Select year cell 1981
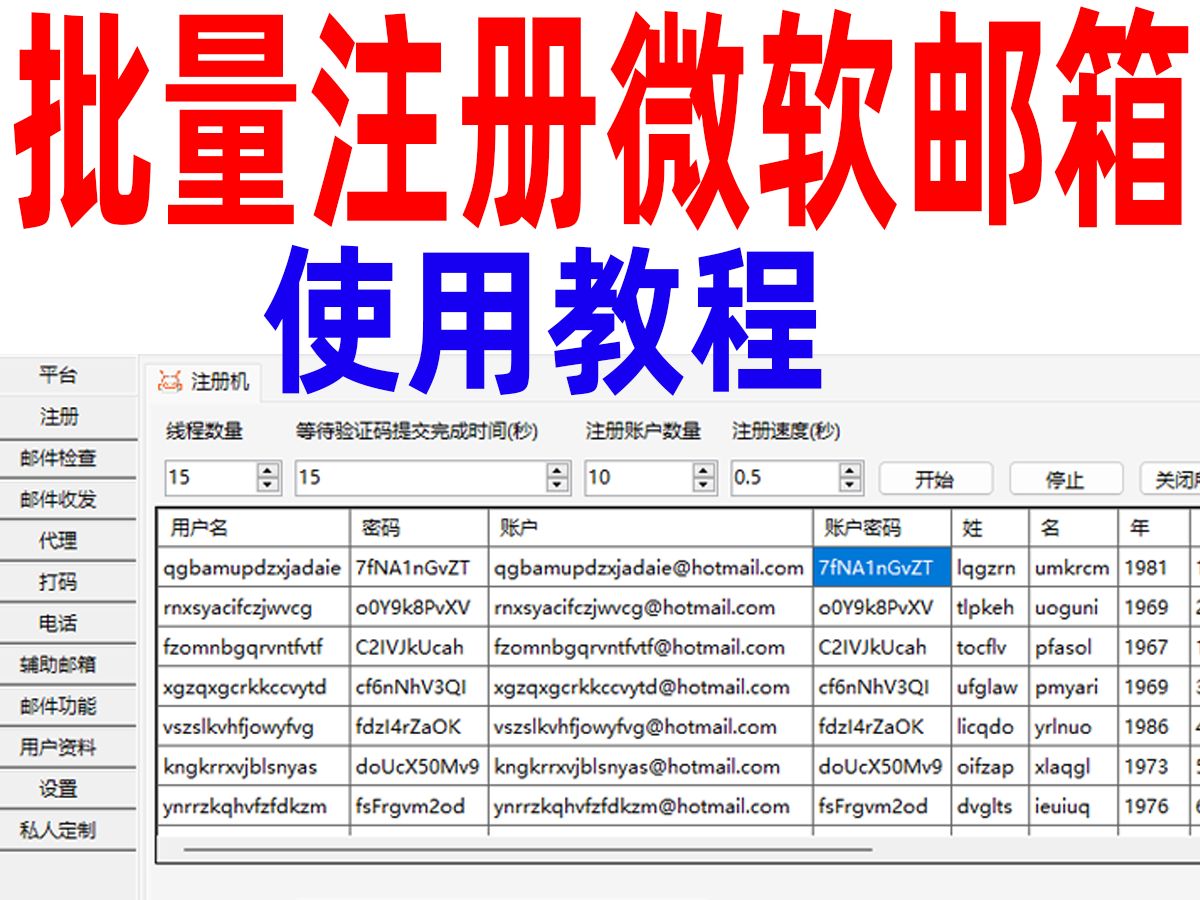 [x=1154, y=567]
